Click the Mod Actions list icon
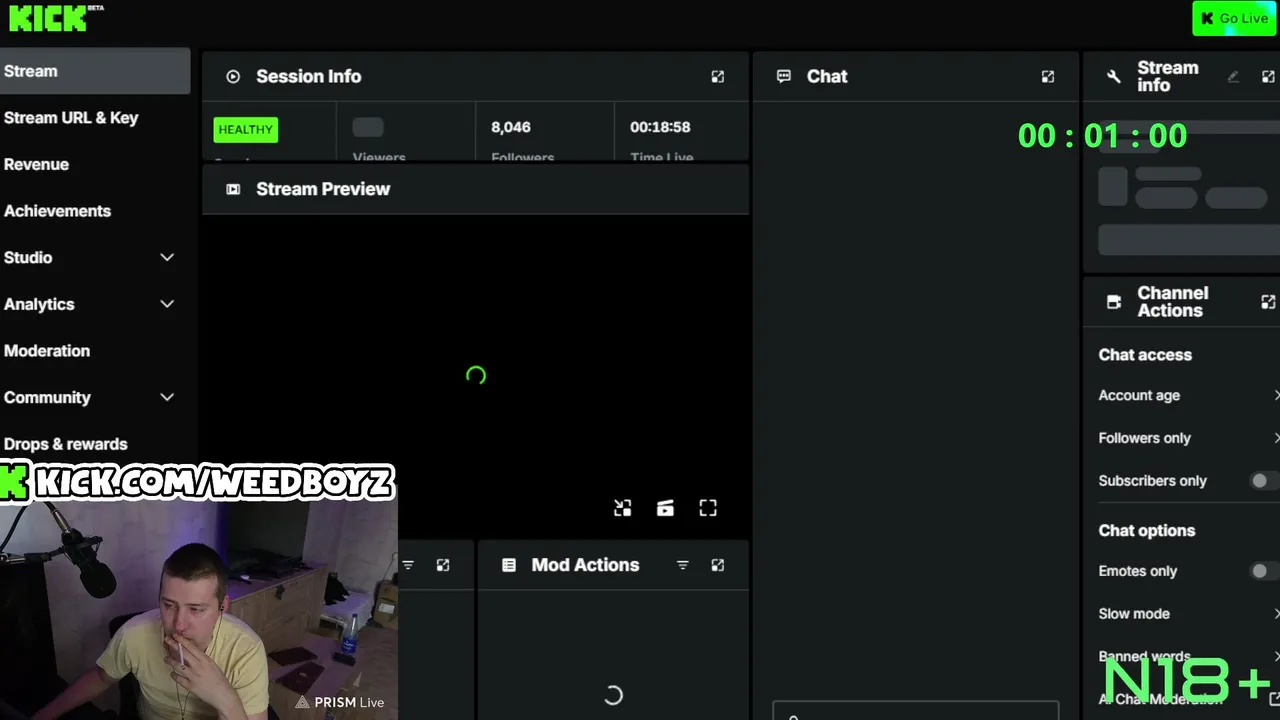This screenshot has width=1280, height=720. [509, 565]
